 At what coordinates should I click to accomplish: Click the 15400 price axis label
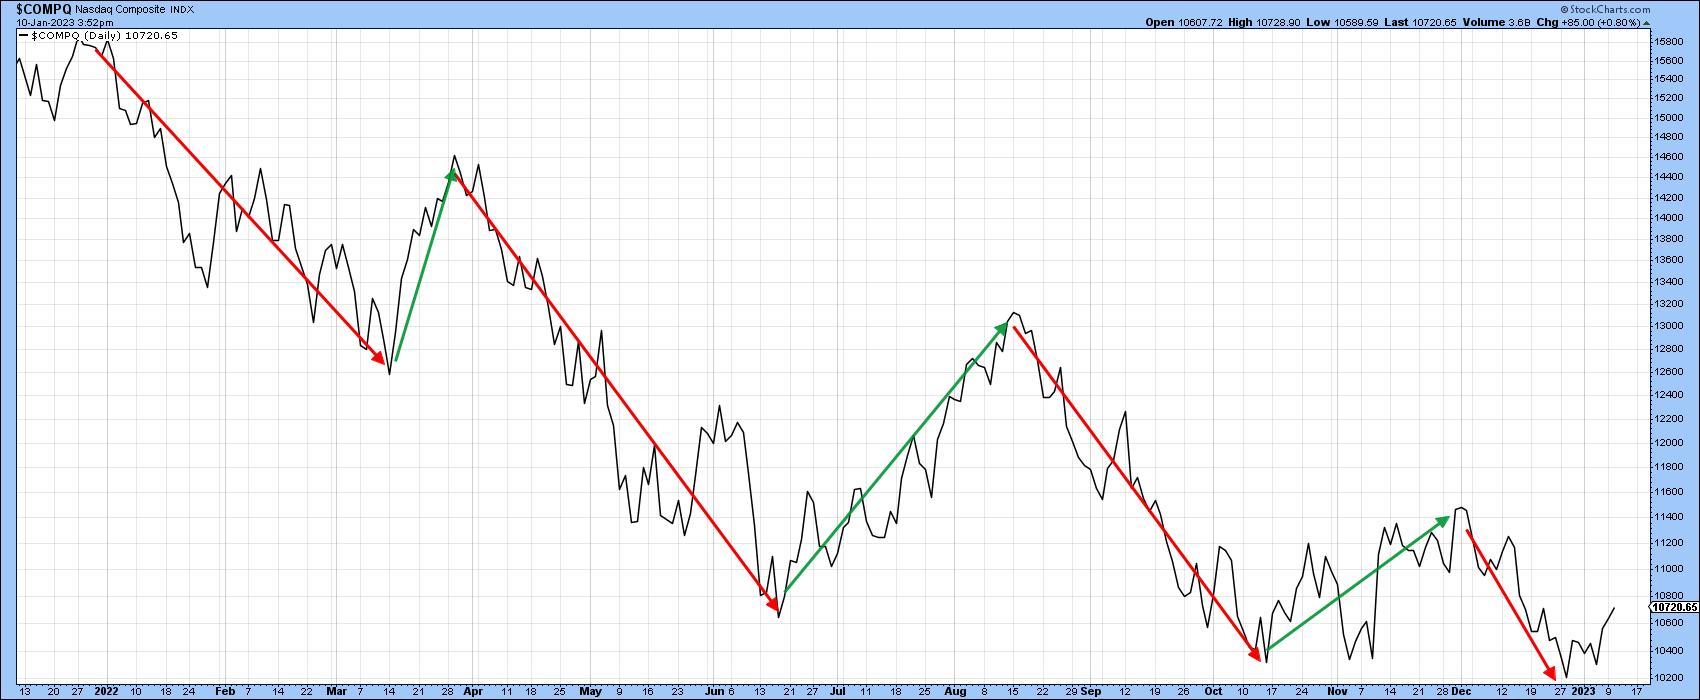point(1669,79)
